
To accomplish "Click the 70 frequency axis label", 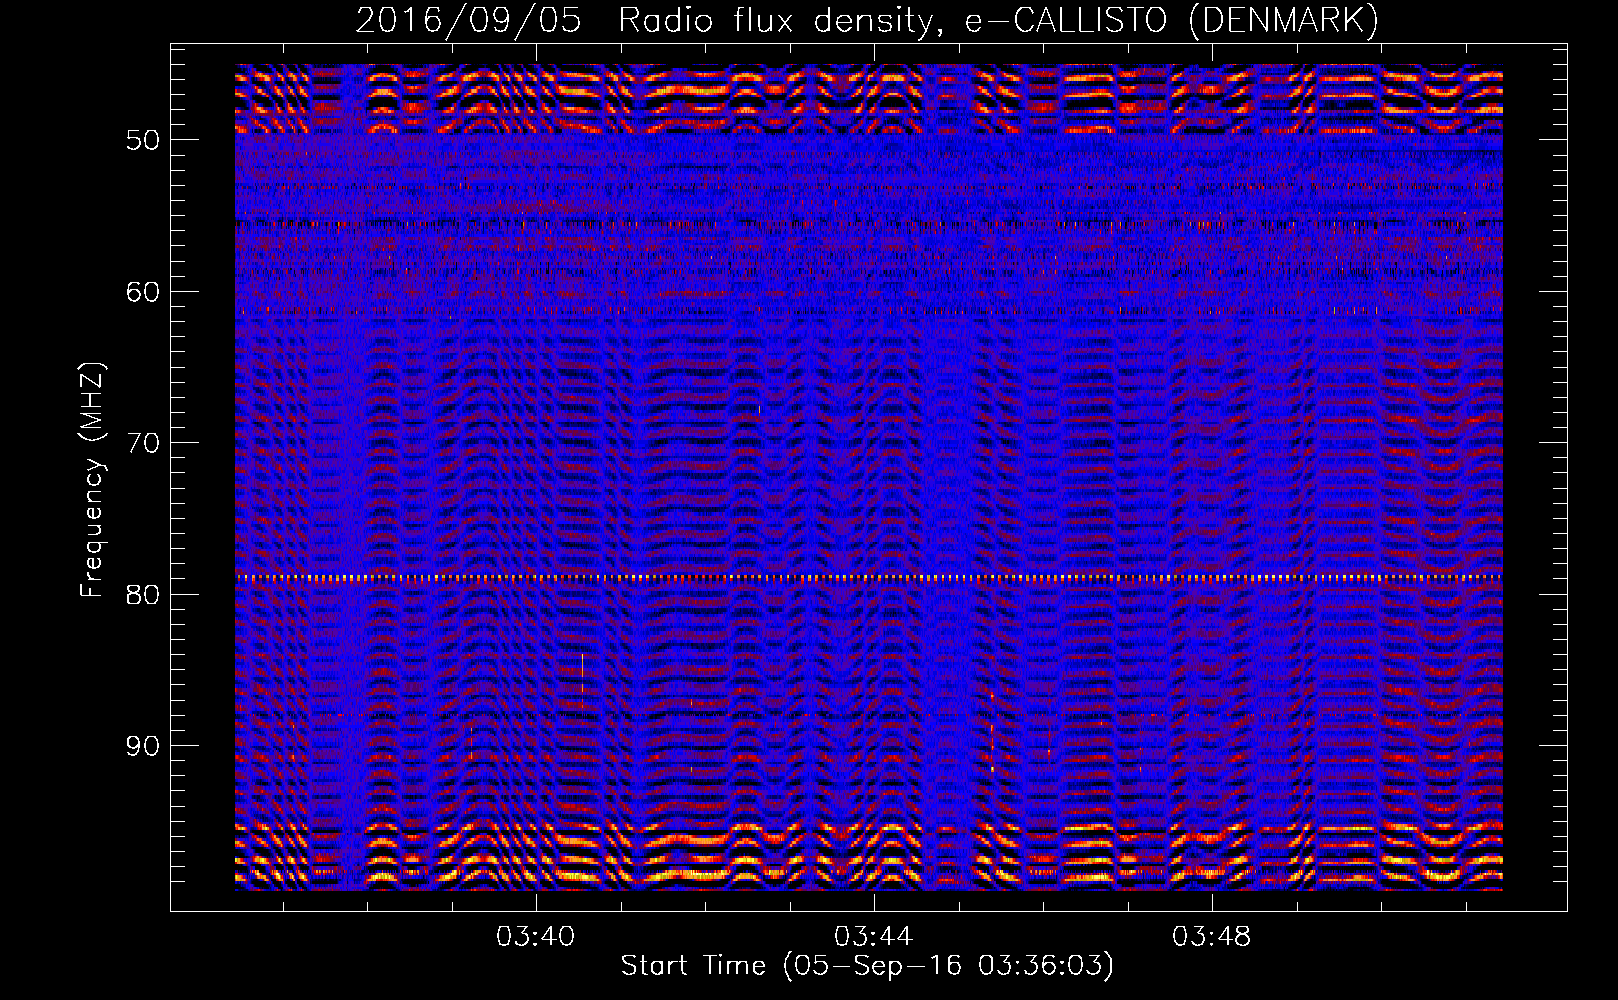I will [143, 443].
